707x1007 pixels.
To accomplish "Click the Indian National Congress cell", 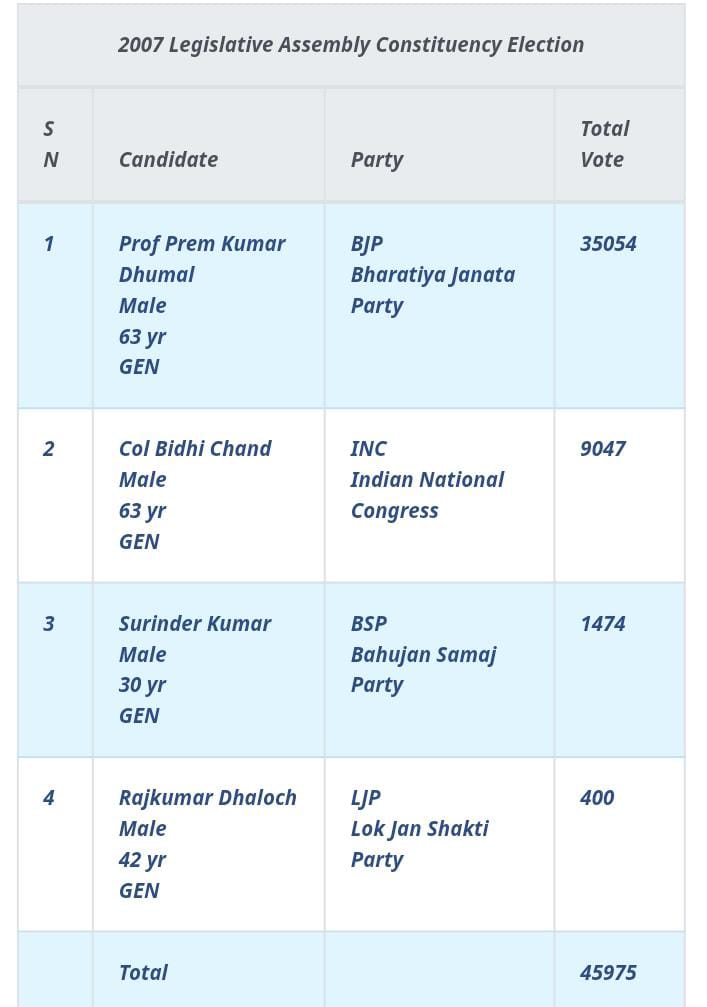I will tap(427, 480).
